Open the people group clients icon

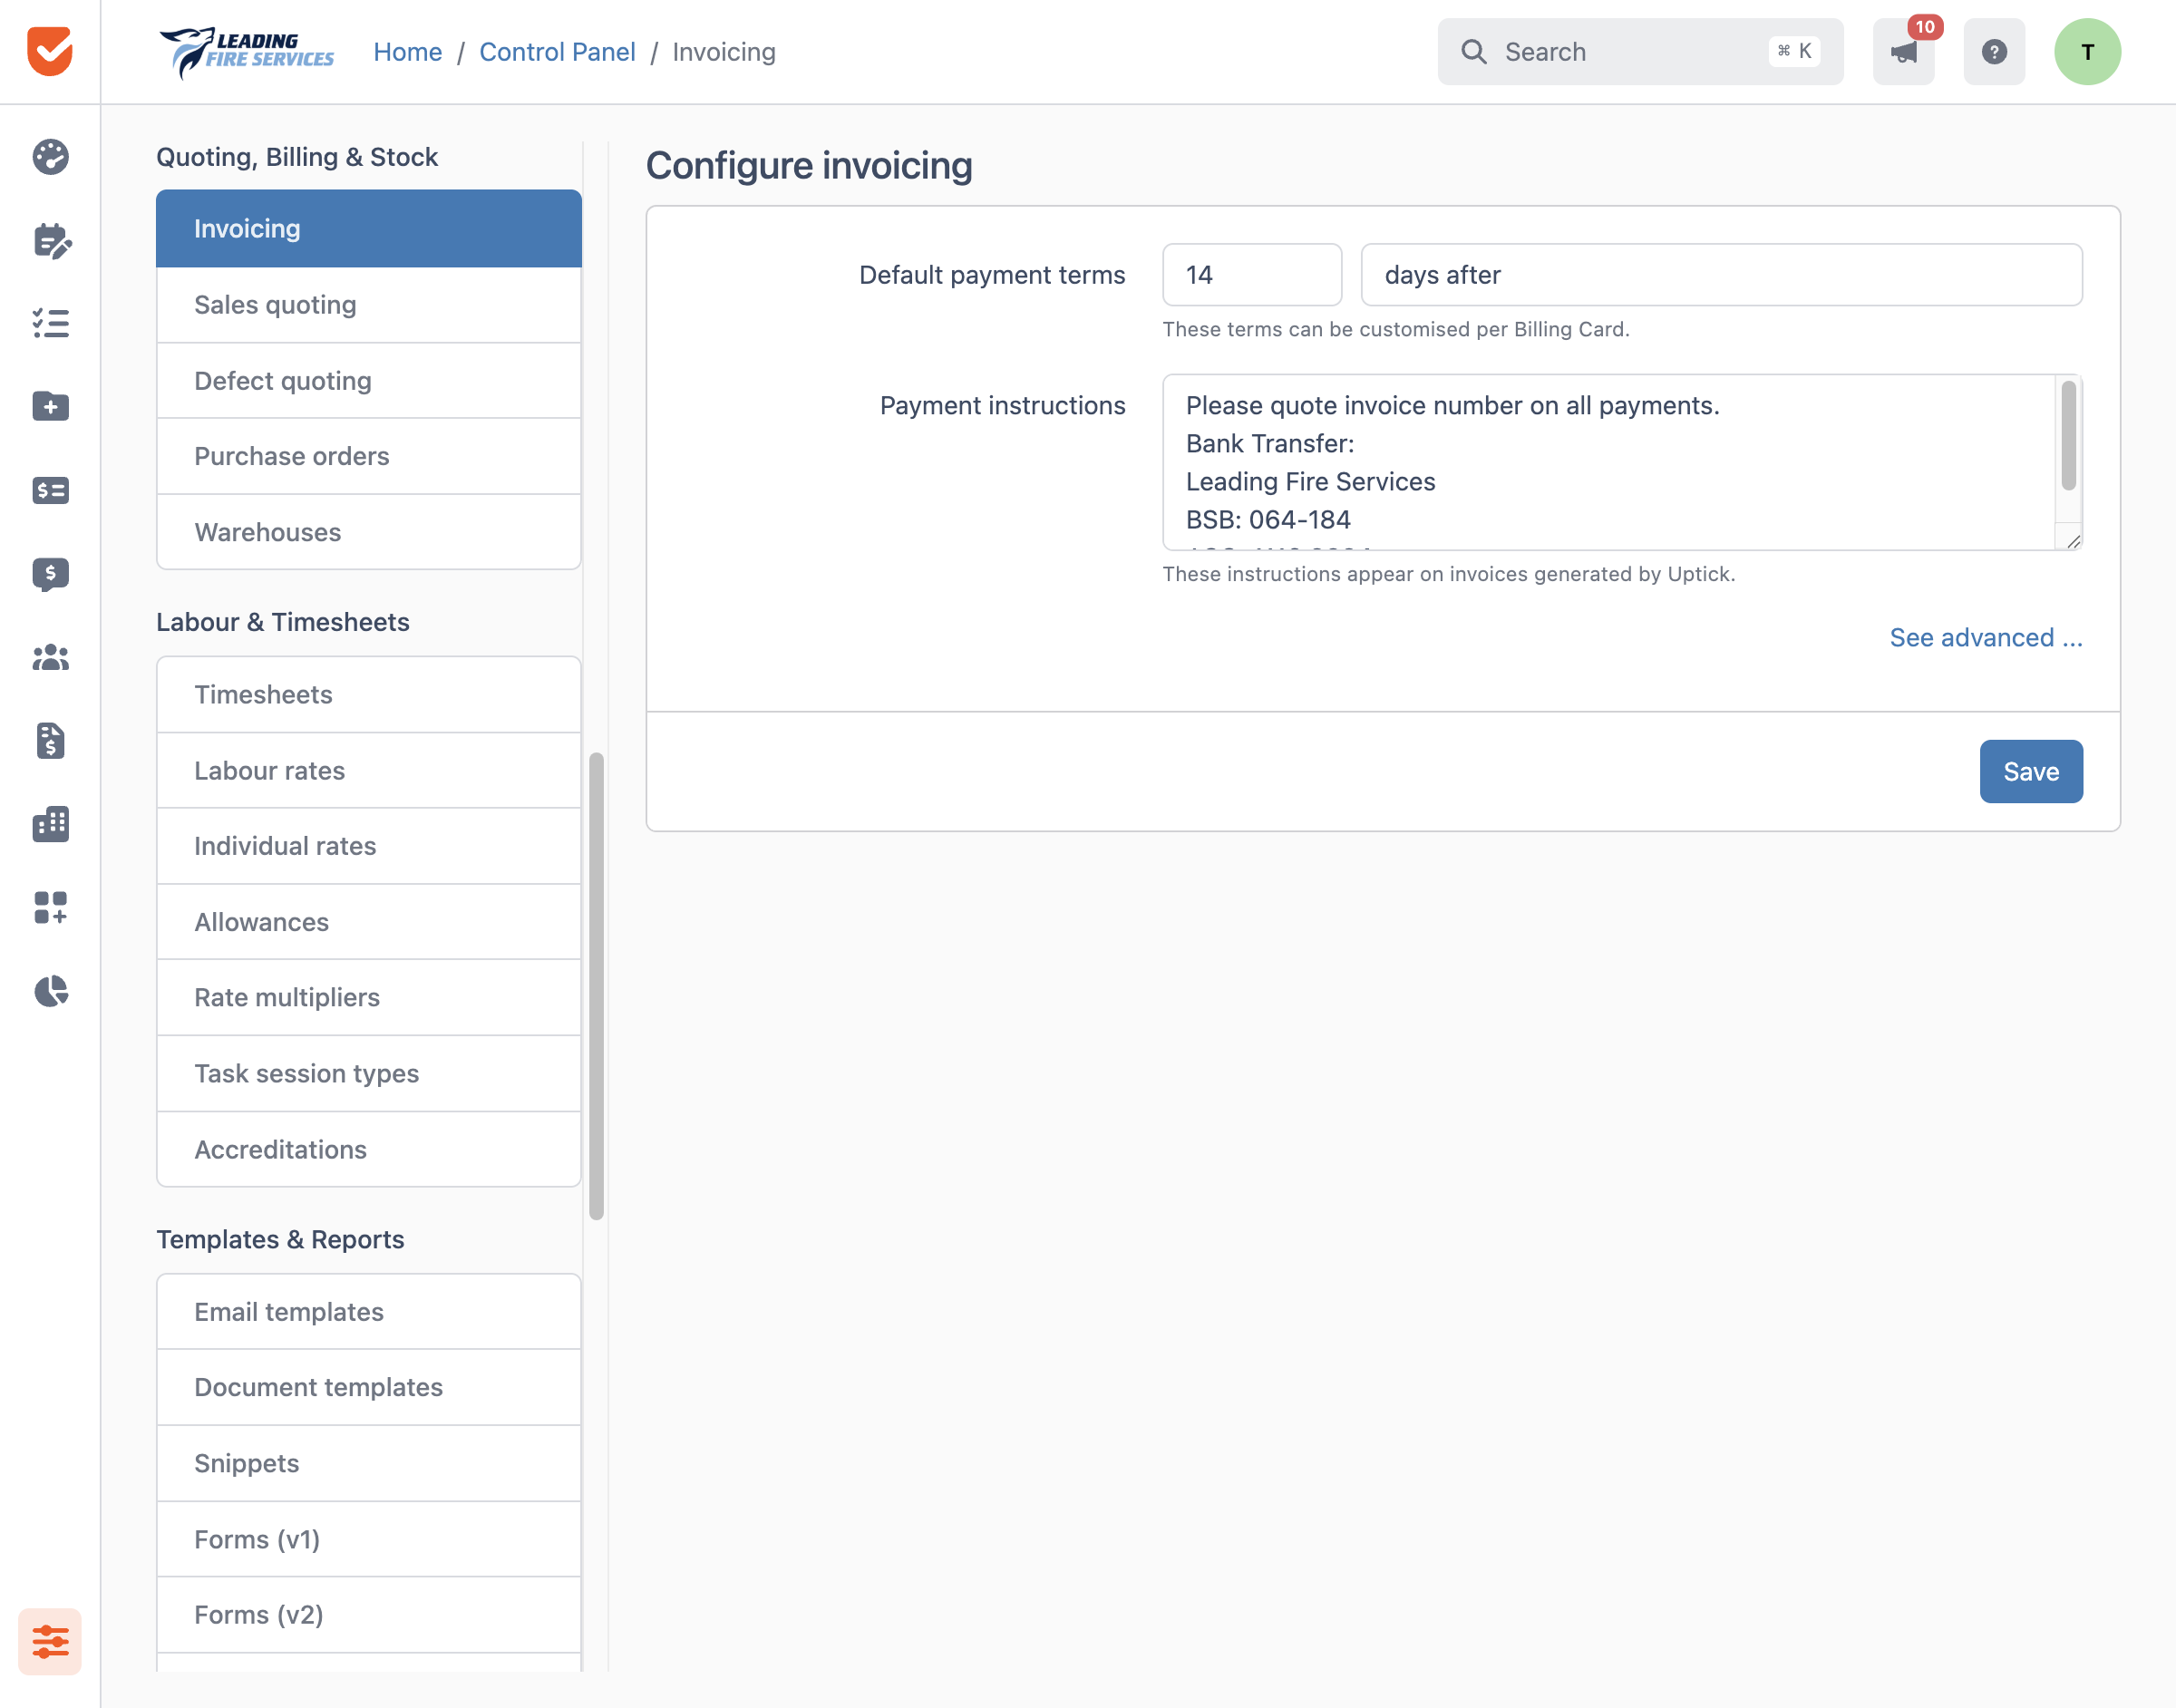coord(50,657)
